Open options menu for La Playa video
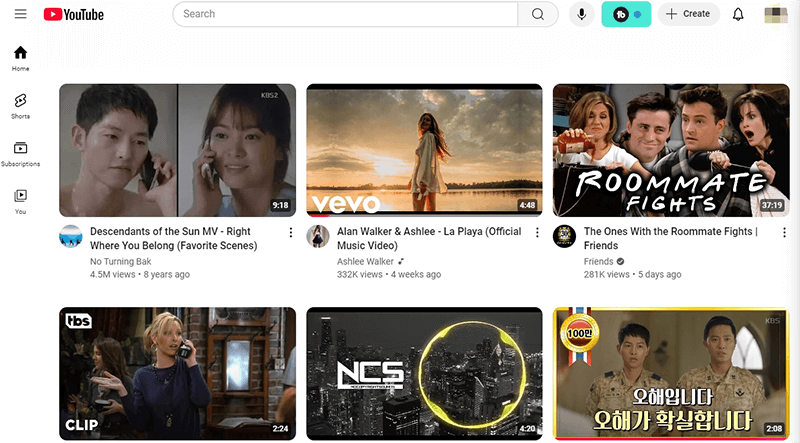800x443 pixels. 538,233
